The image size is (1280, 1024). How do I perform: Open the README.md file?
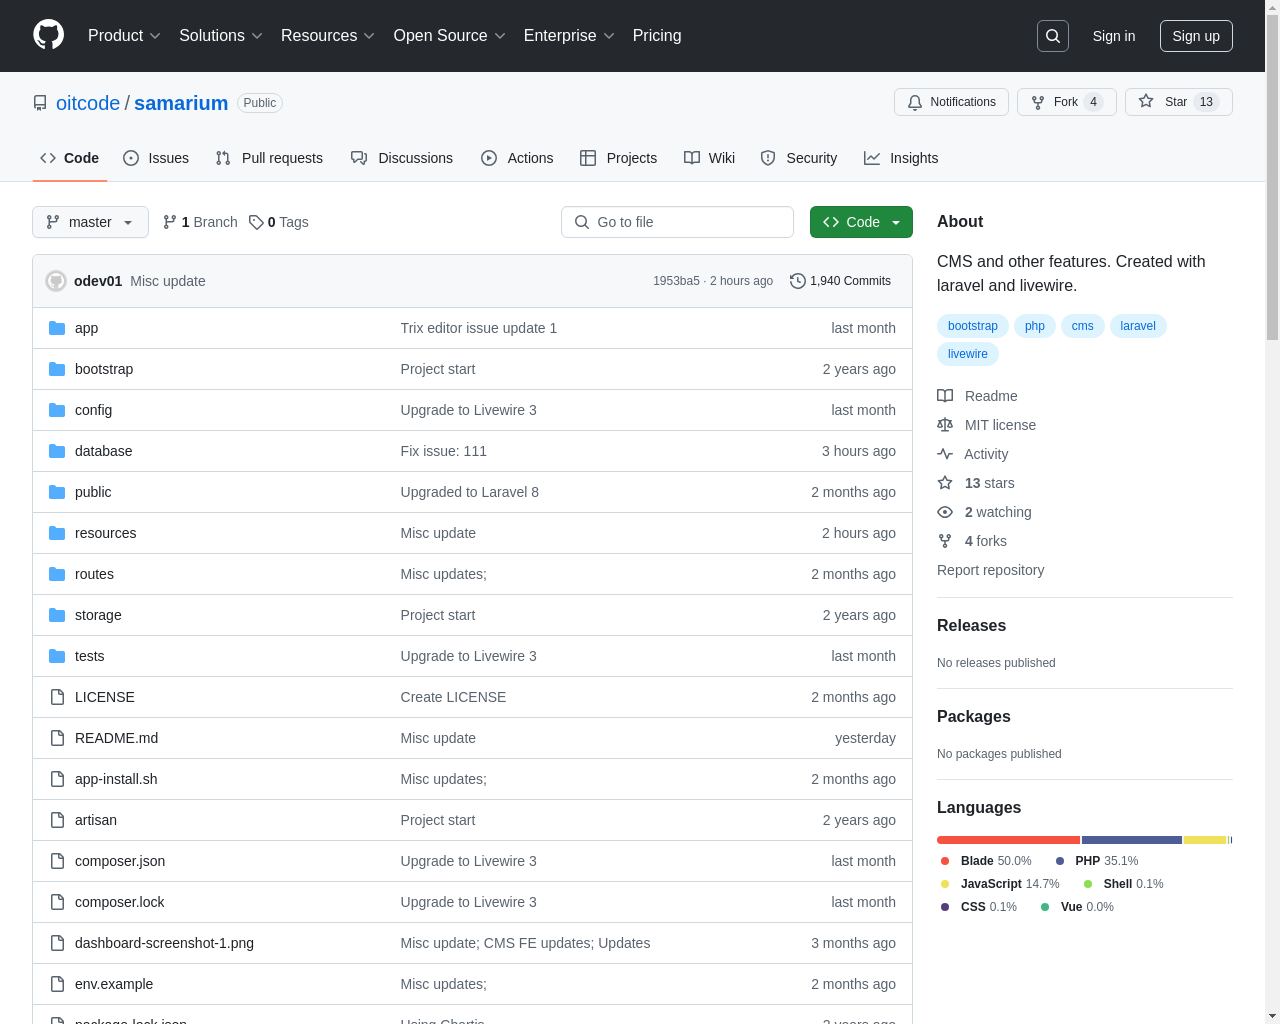coord(116,738)
